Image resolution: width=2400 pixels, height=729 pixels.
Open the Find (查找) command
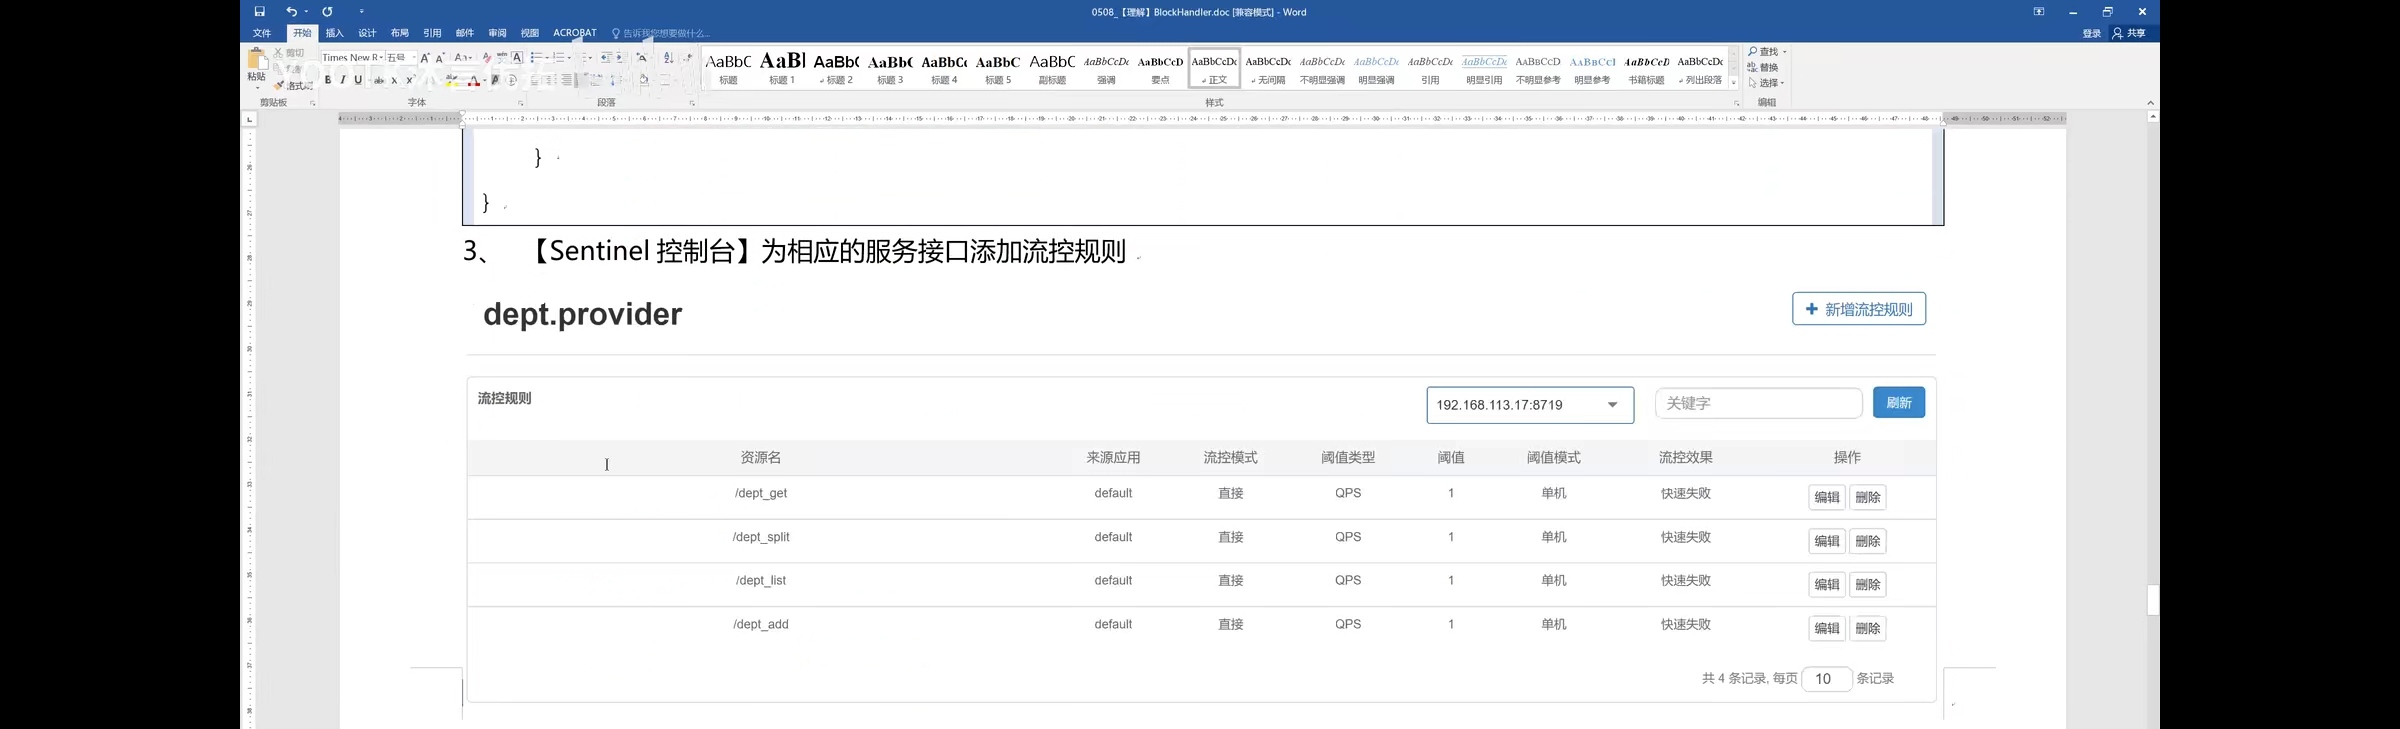click(1765, 52)
